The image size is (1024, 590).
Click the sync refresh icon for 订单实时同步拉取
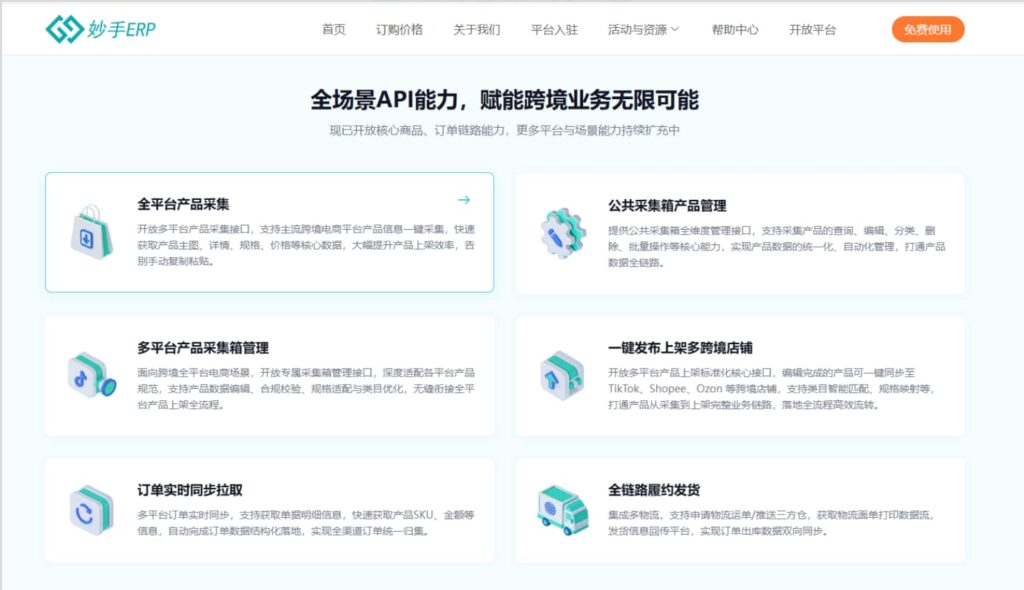(x=91, y=510)
